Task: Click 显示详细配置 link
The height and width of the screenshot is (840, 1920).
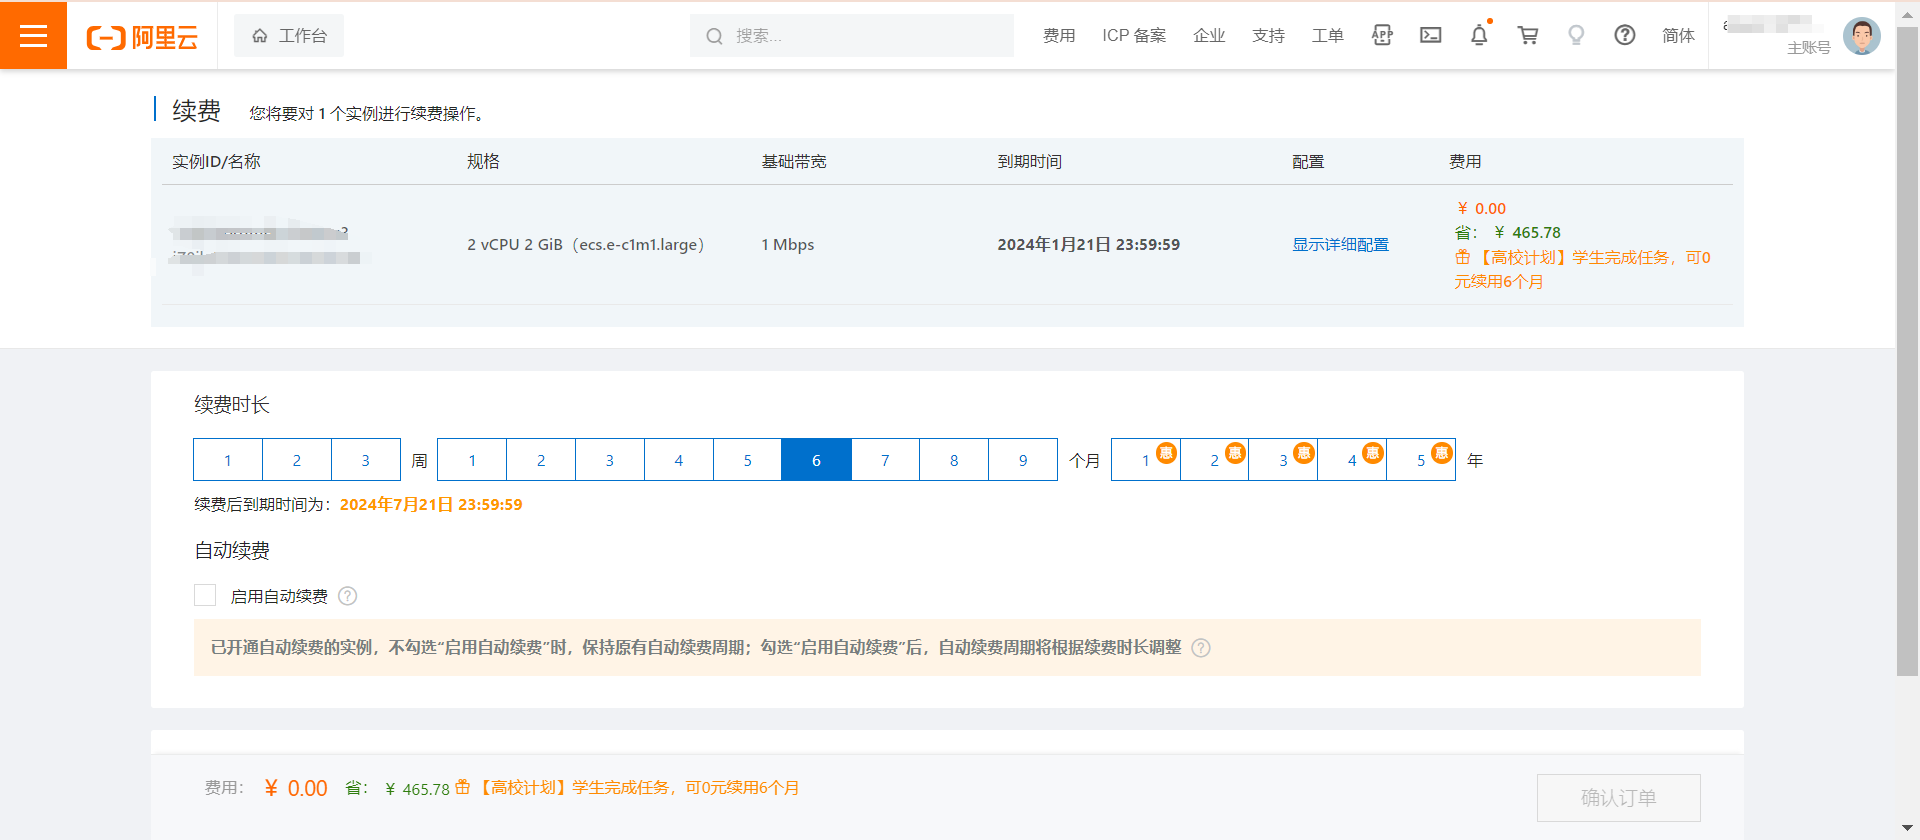Action: pyautogui.click(x=1340, y=245)
